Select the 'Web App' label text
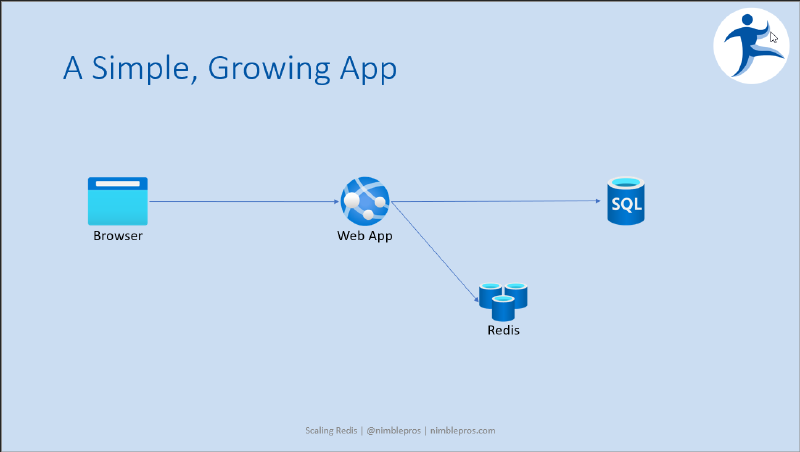 pyautogui.click(x=365, y=236)
